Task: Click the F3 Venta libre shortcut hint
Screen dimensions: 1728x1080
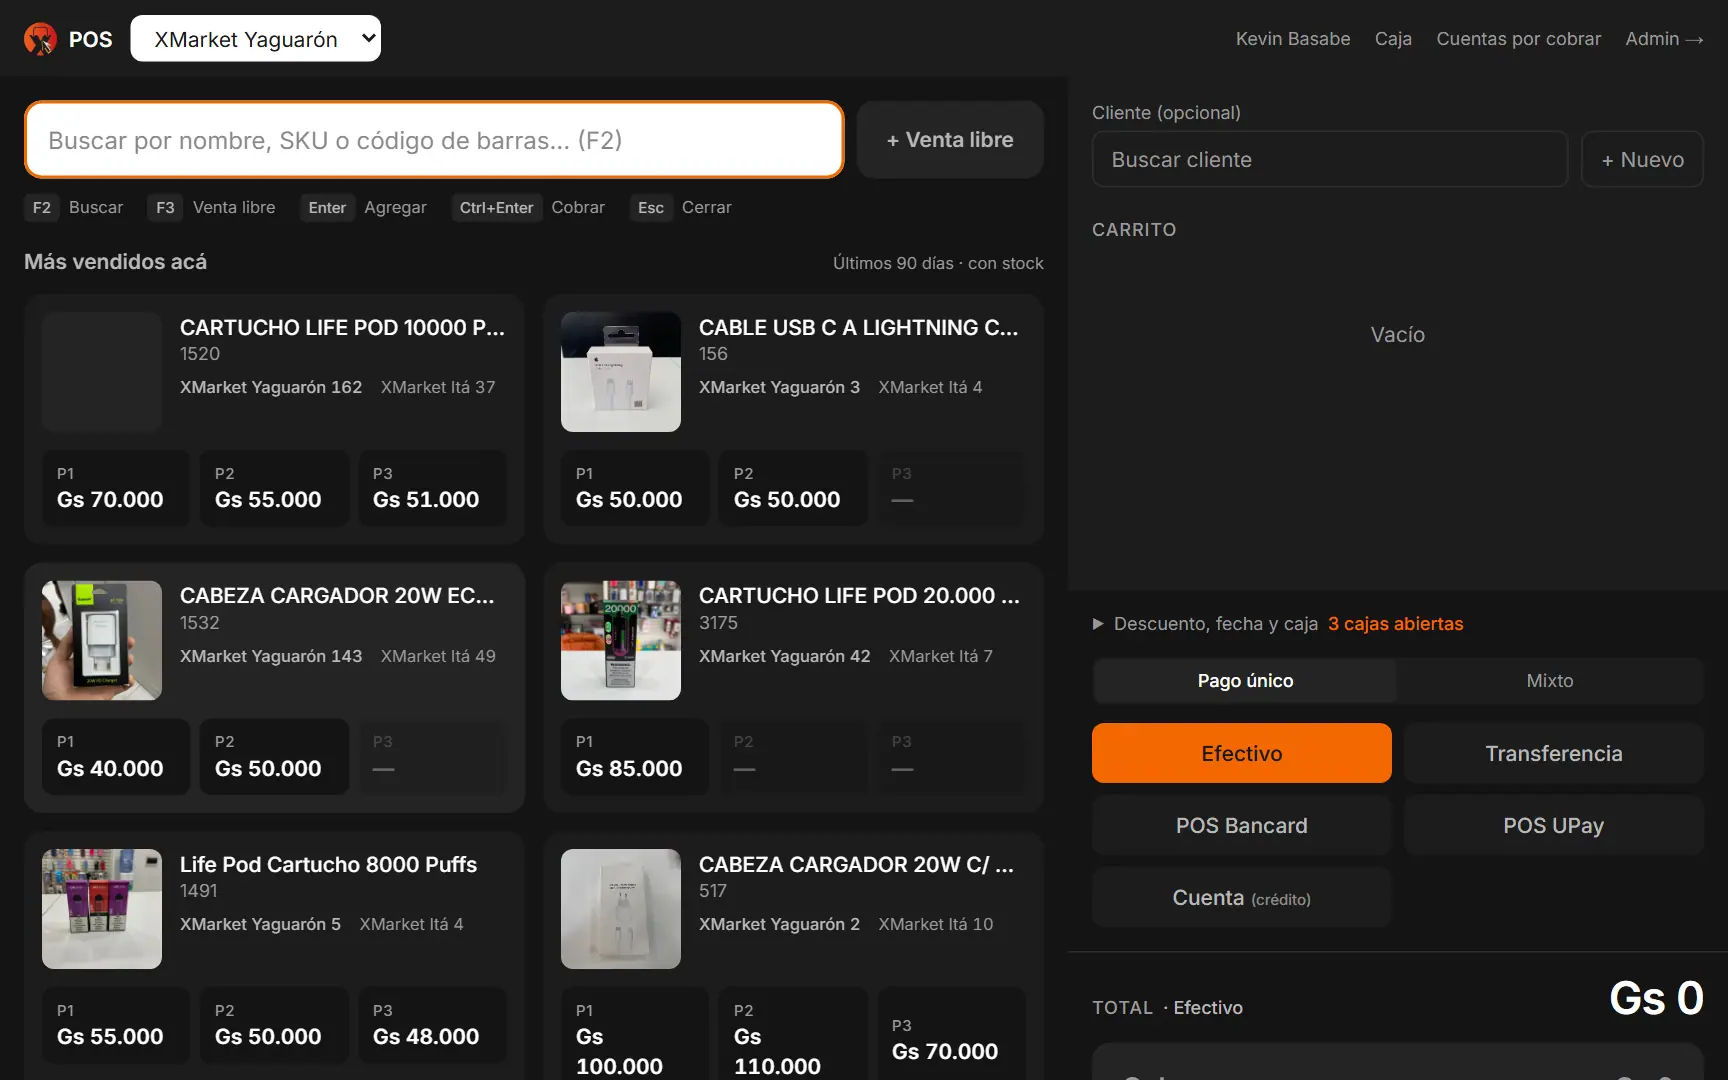Action: (211, 207)
